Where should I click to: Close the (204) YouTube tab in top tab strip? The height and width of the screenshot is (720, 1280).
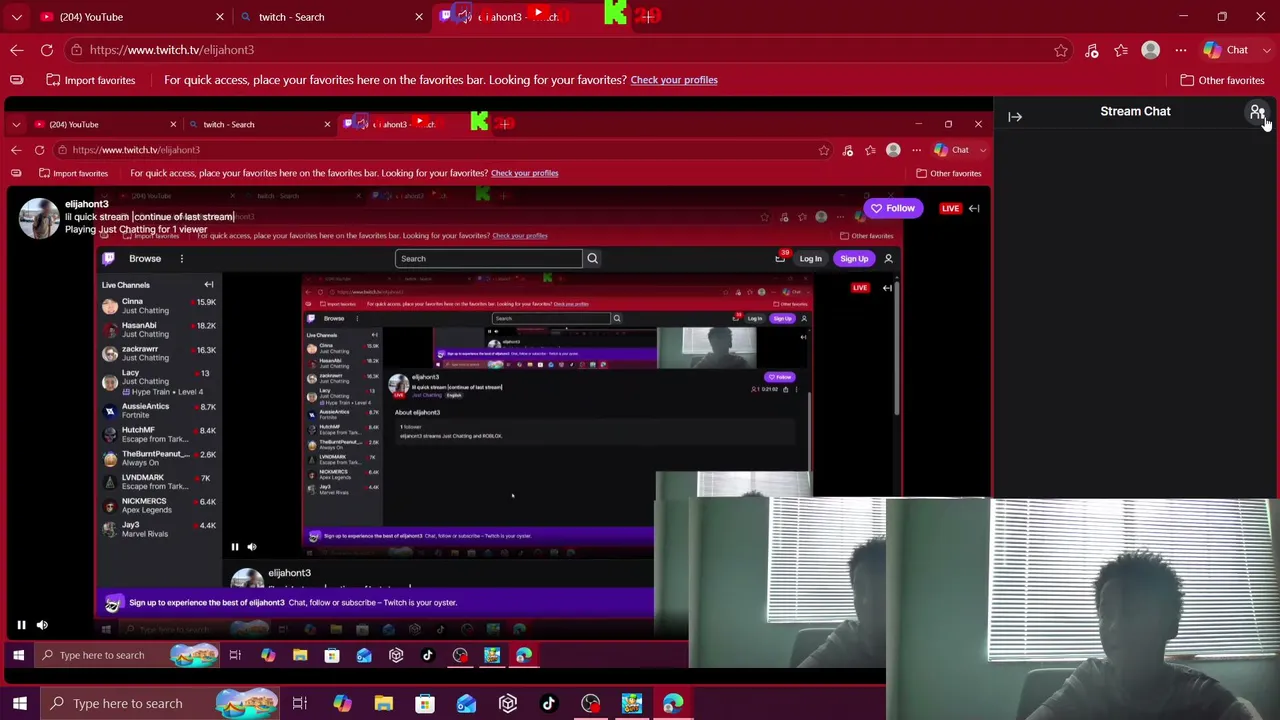[x=220, y=17]
